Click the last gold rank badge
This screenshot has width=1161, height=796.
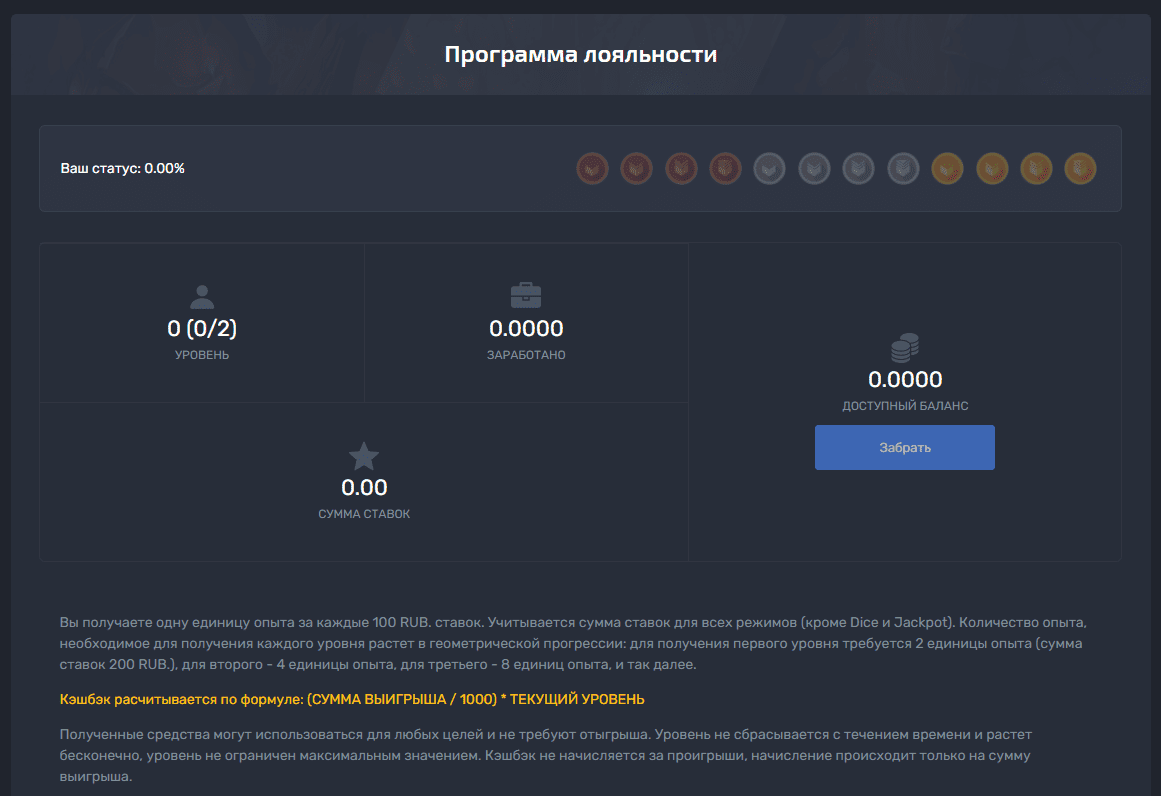click(1080, 168)
